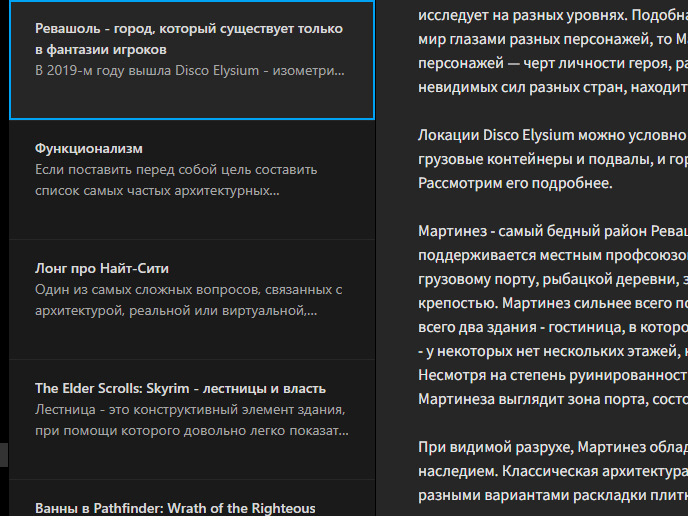Click the paragraph starting "При видимой разрухе, Мартинез"
Image resolution: width=688 pixels, height=516 pixels.
pos(553,471)
